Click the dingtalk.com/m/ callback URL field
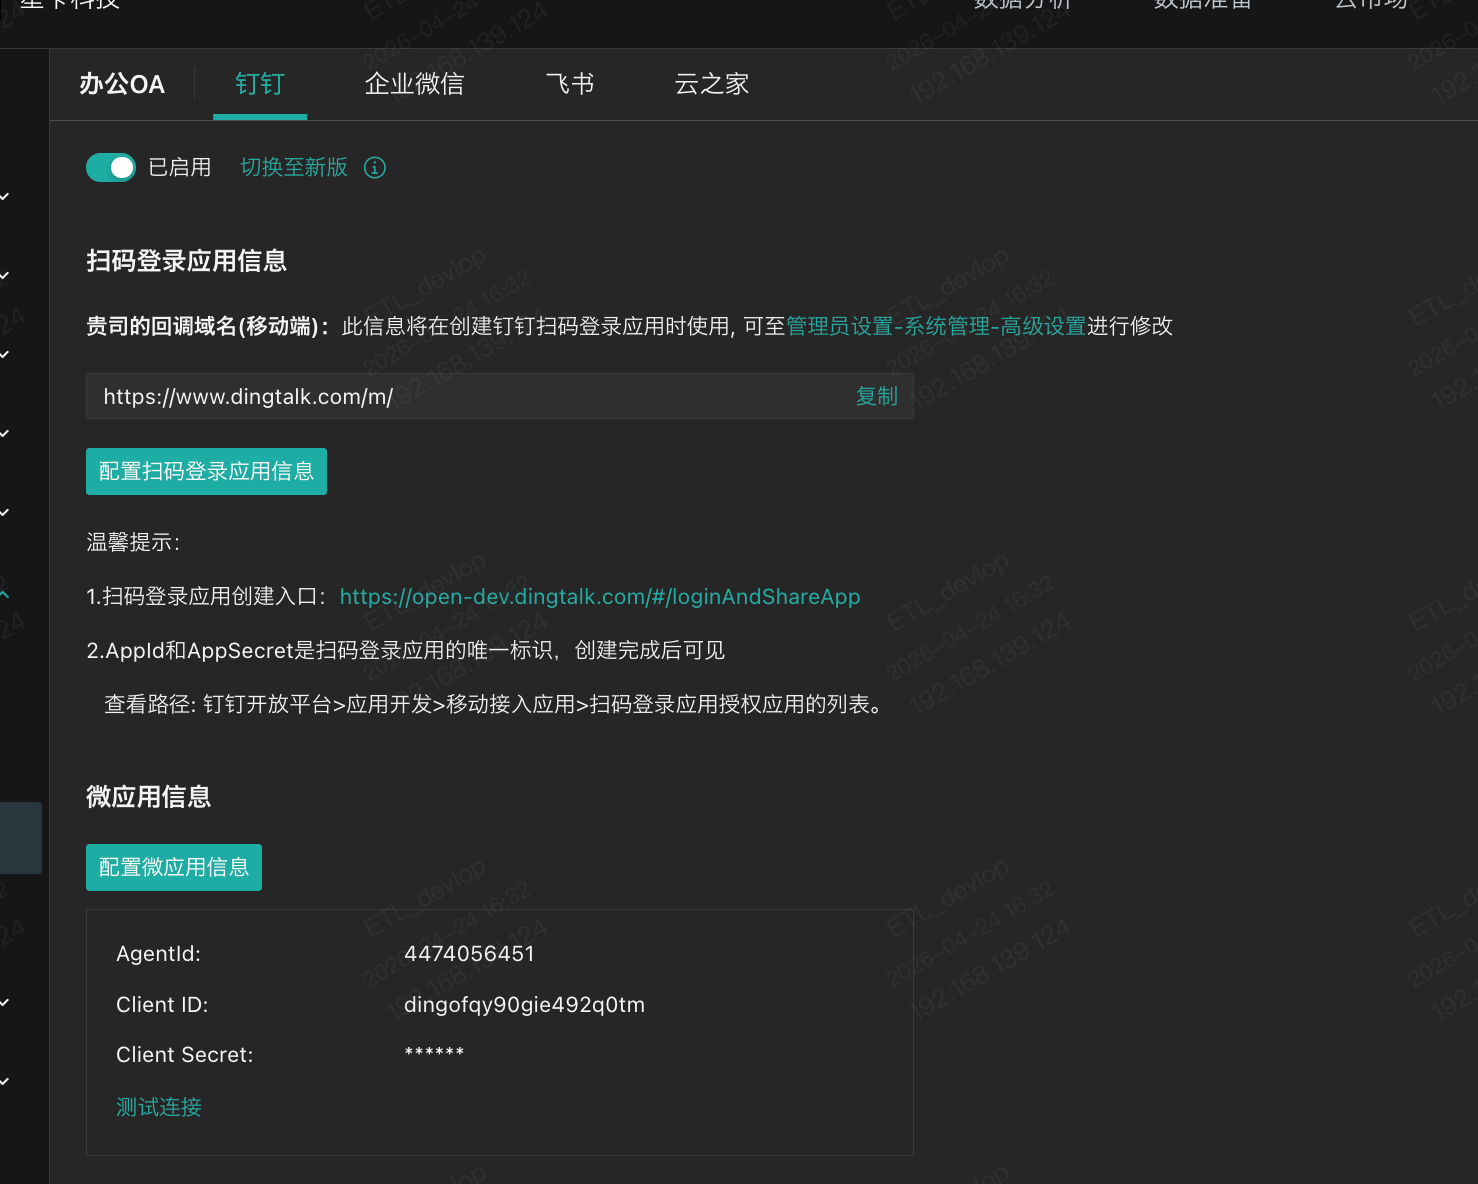Image resolution: width=1478 pixels, height=1184 pixels. point(500,396)
